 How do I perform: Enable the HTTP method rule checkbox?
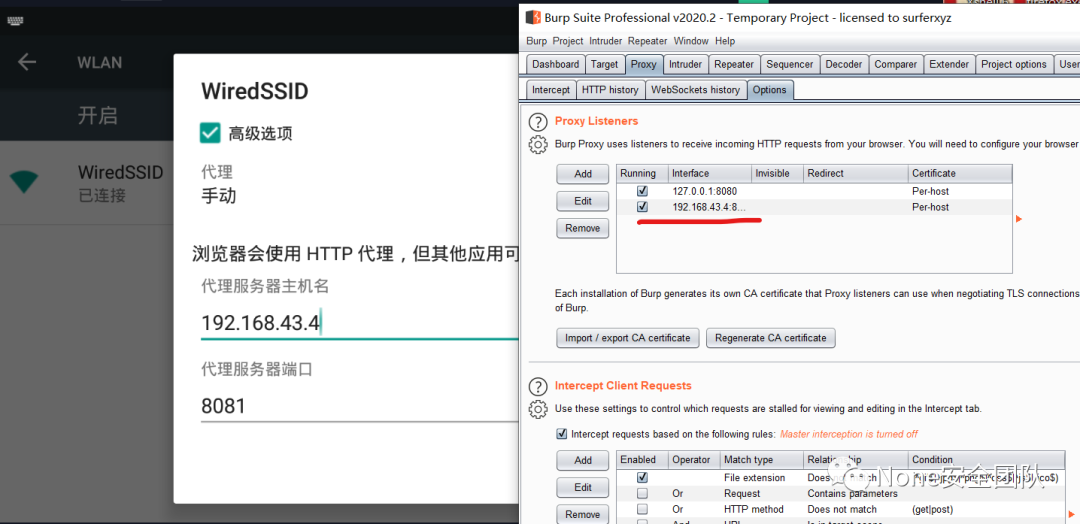[x=642, y=509]
